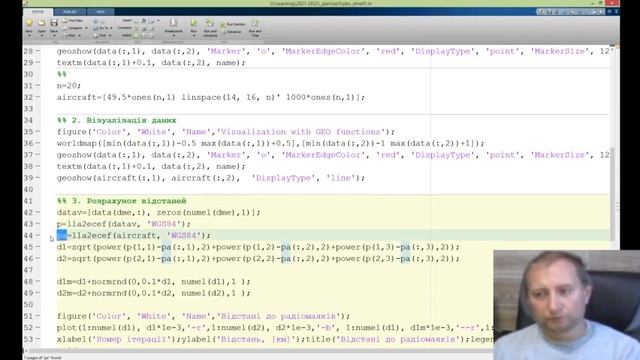Click the green Run arrow icon

click(194, 22)
